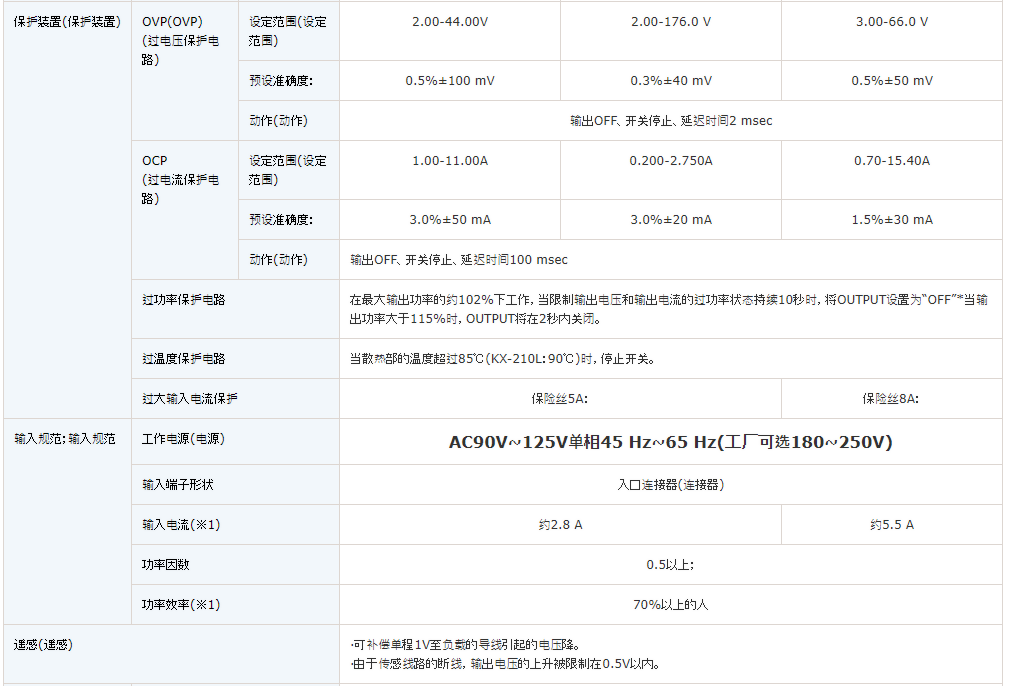Screen dimensions: 1012x686
Task: Click the 过功率保护电路 row label
Action: pos(184,299)
